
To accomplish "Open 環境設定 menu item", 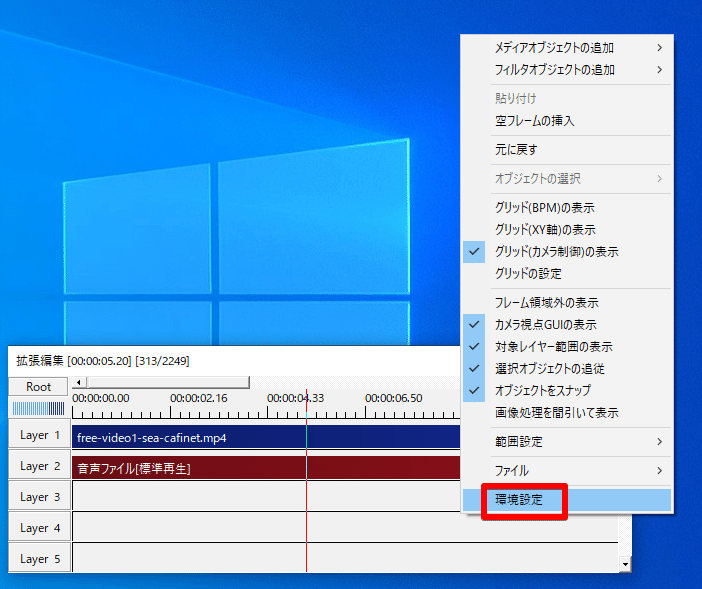I will [567, 499].
